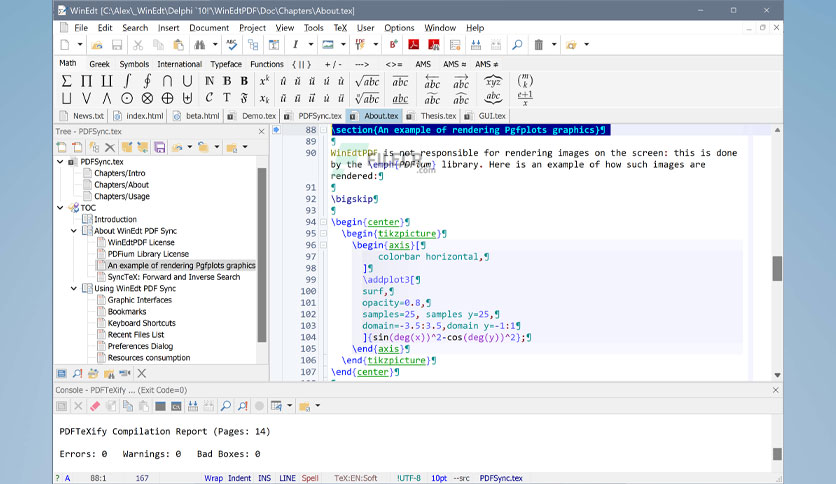This screenshot has width=836, height=484.
Task: Open the red Acrobat PDF preview icon
Action: click(x=413, y=45)
